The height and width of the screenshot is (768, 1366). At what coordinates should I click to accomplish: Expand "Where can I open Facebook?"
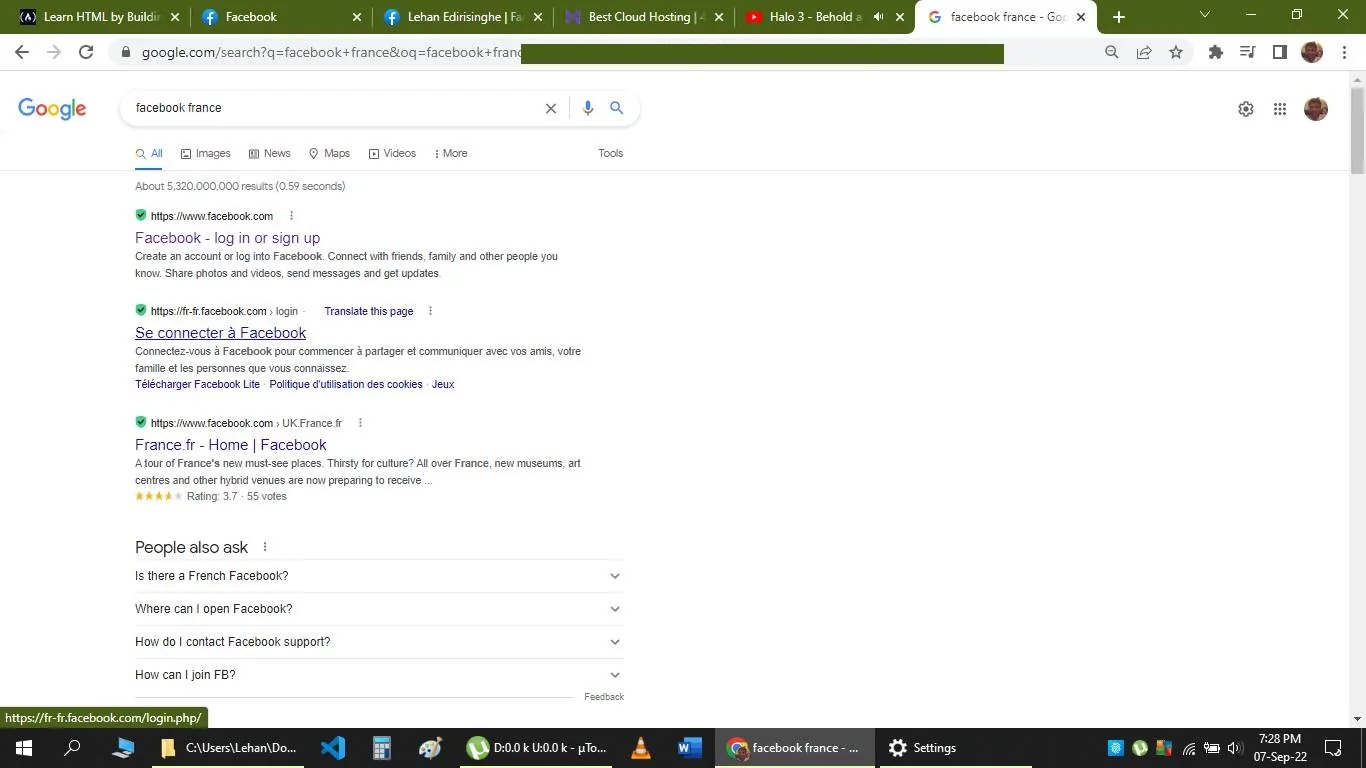[x=379, y=609]
